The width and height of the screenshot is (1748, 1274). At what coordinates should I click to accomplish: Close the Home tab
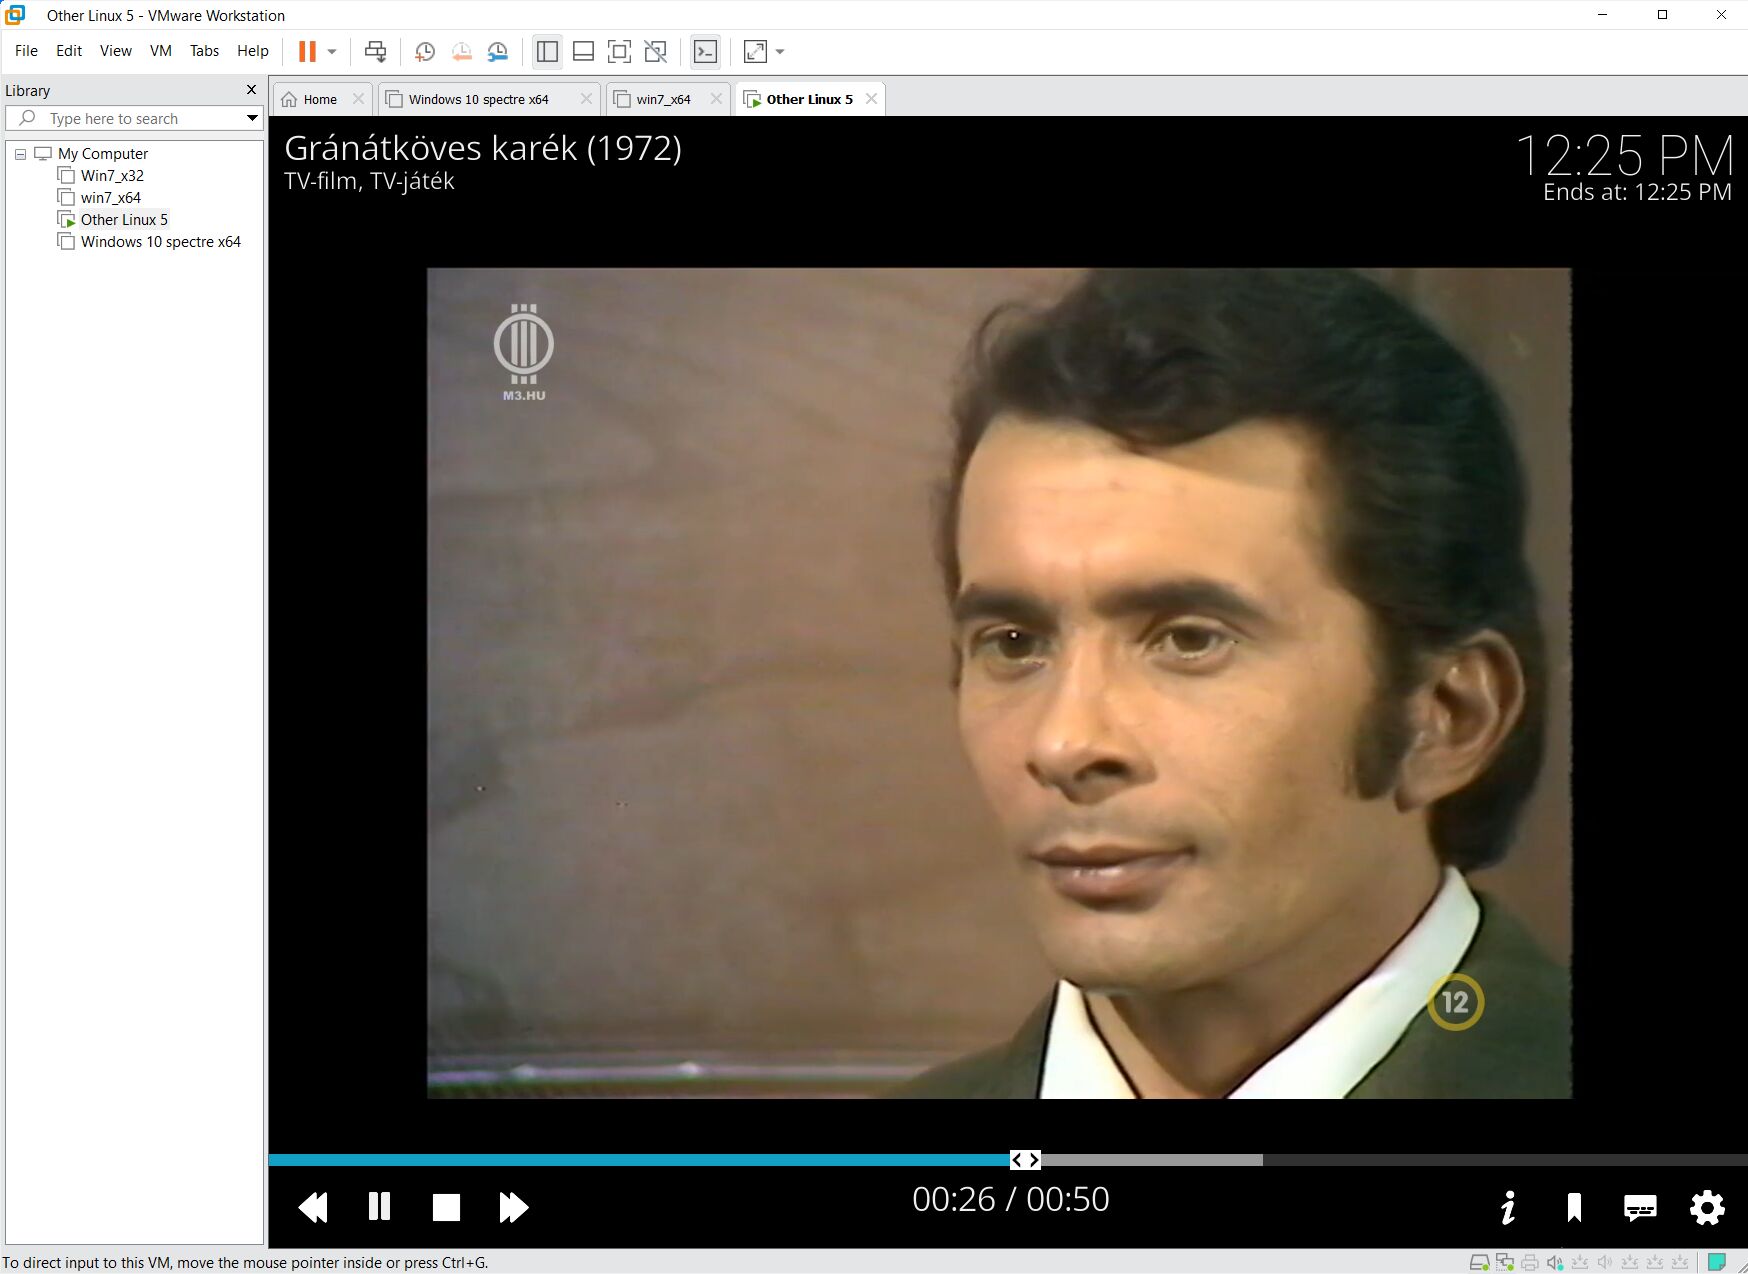coord(359,99)
